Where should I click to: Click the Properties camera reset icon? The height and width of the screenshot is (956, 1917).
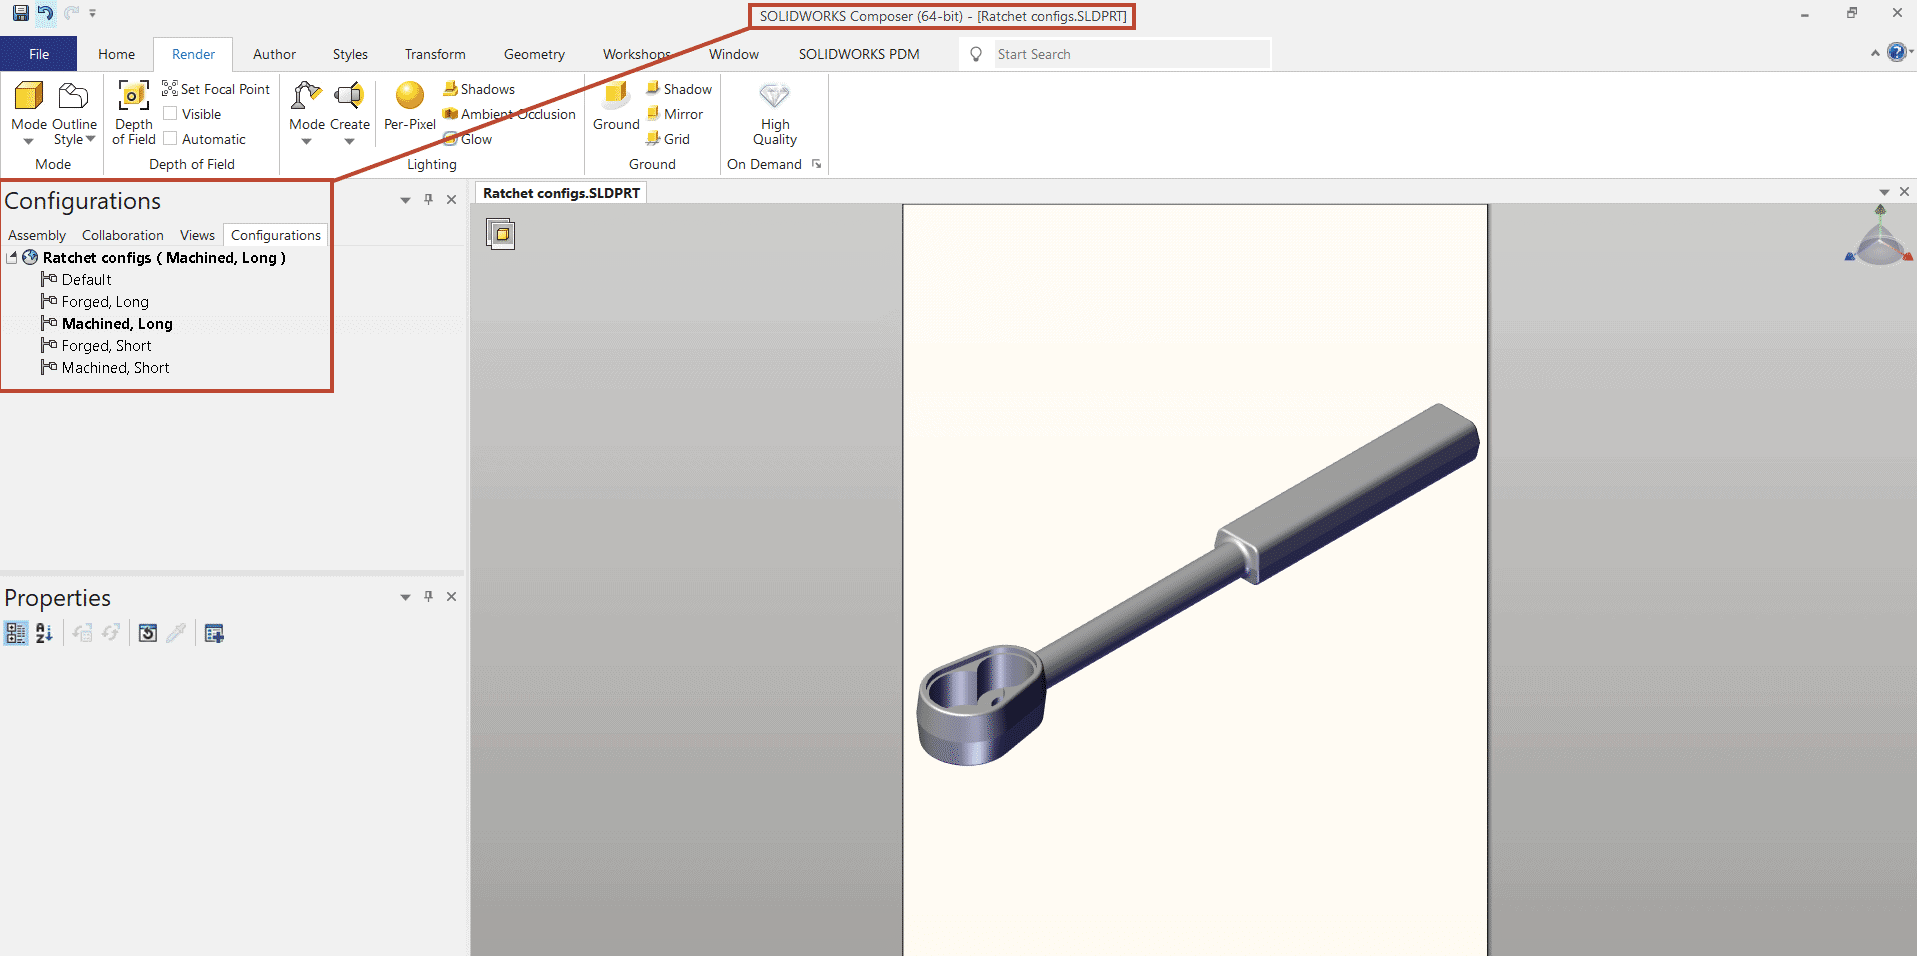pos(147,633)
